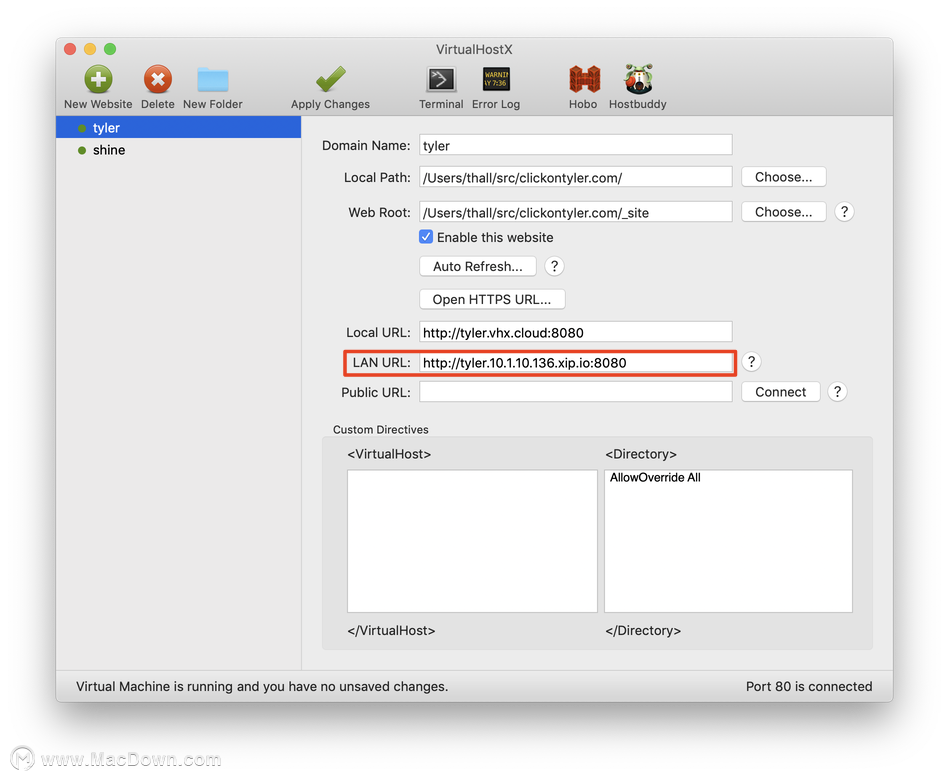This screenshot has height=776, width=949.
Task: Launch the Hostbuddy toolbar icon
Action: [x=638, y=79]
